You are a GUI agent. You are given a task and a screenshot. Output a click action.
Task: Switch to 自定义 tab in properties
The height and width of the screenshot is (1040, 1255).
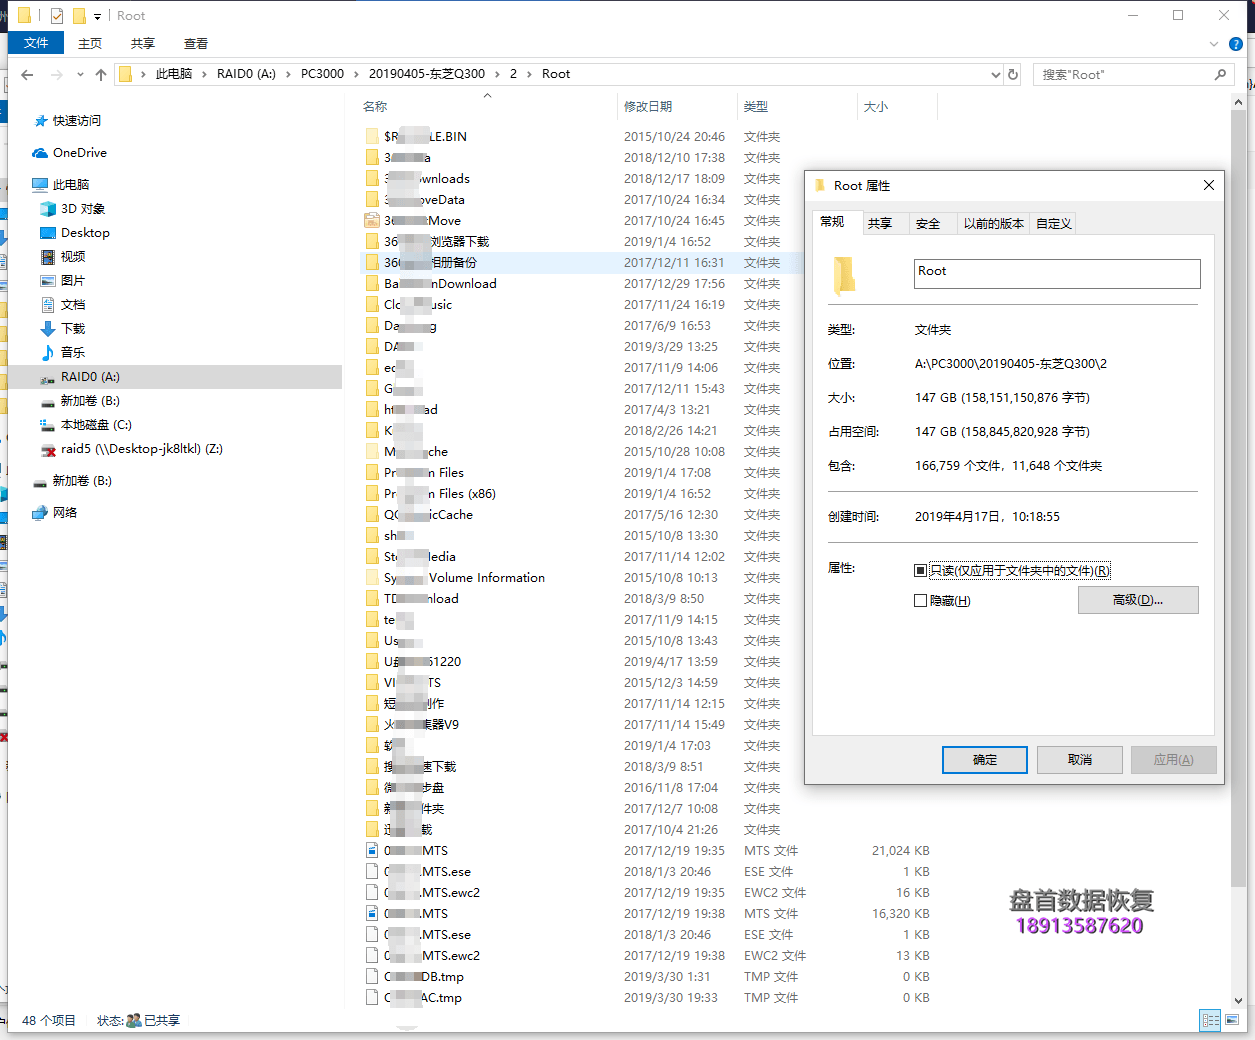(1054, 224)
